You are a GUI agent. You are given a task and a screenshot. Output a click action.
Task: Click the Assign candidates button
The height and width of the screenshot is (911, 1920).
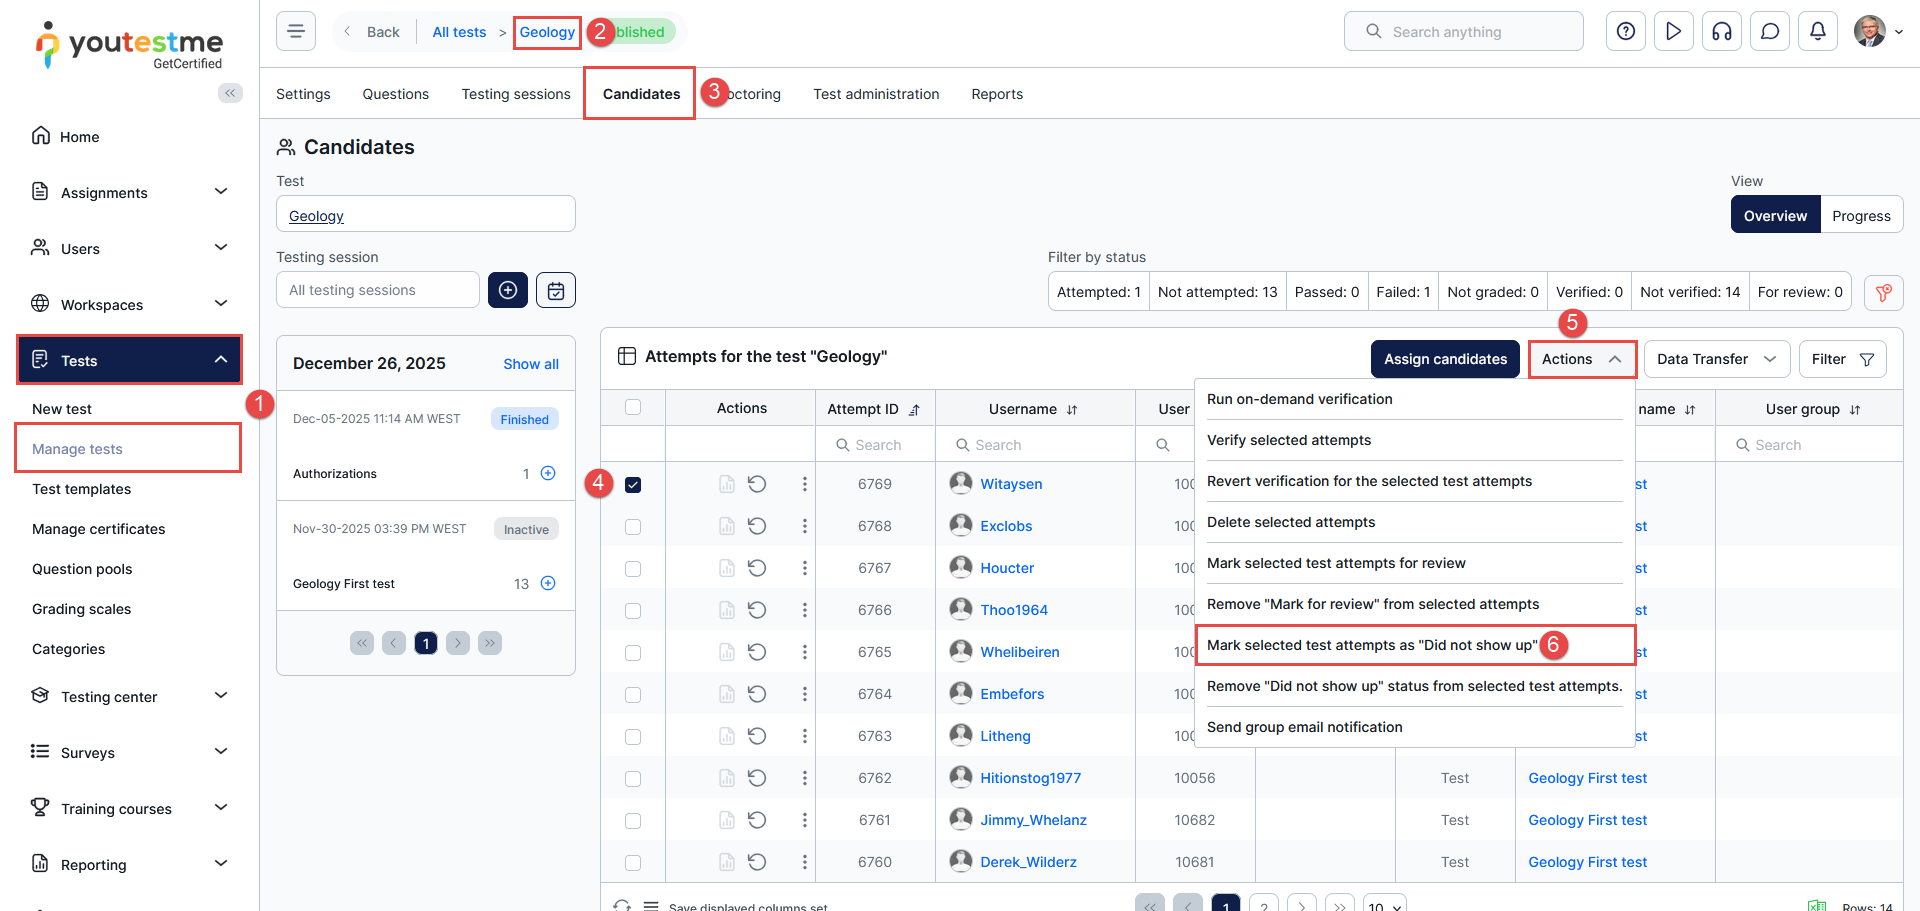point(1445,359)
